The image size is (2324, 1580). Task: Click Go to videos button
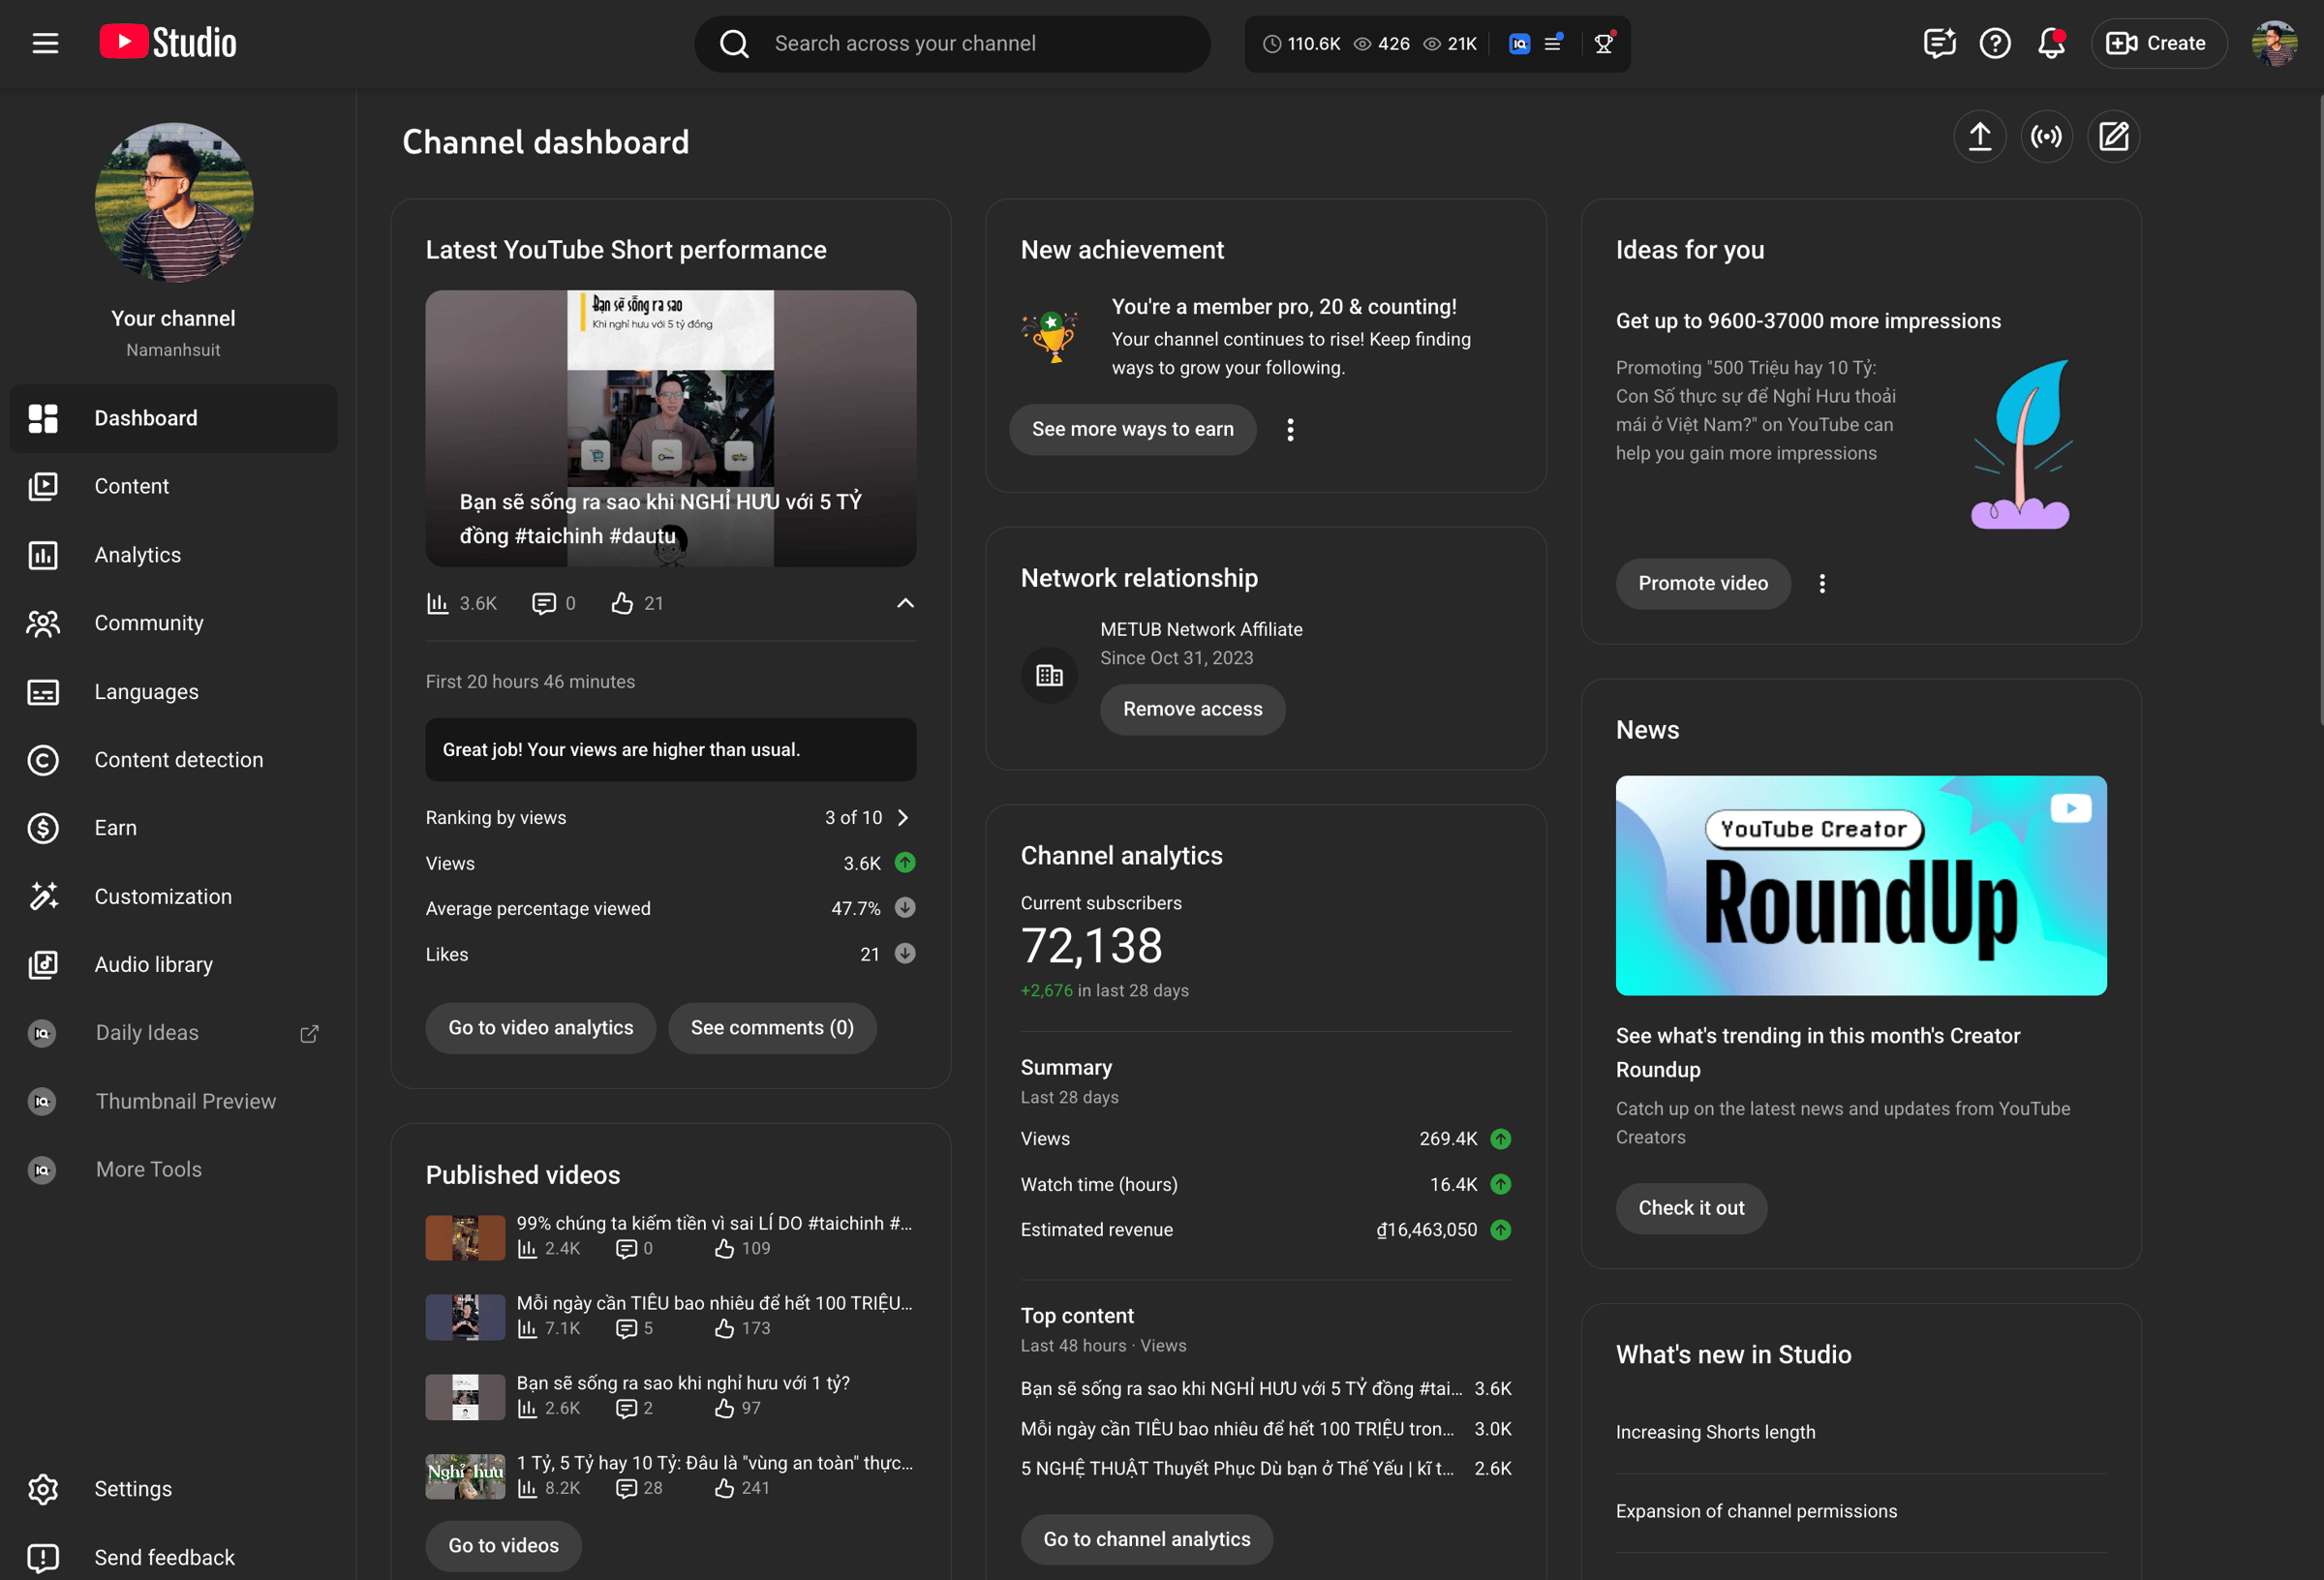pos(503,1545)
